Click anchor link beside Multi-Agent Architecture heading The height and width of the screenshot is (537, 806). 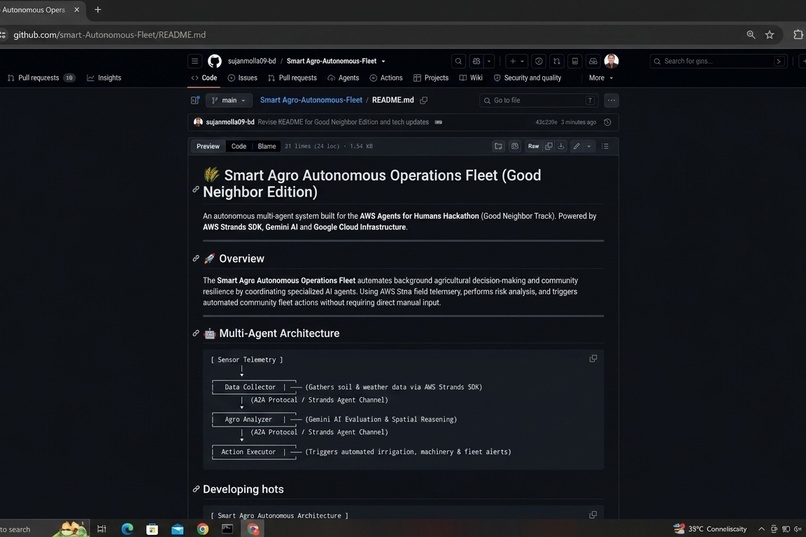(x=196, y=333)
